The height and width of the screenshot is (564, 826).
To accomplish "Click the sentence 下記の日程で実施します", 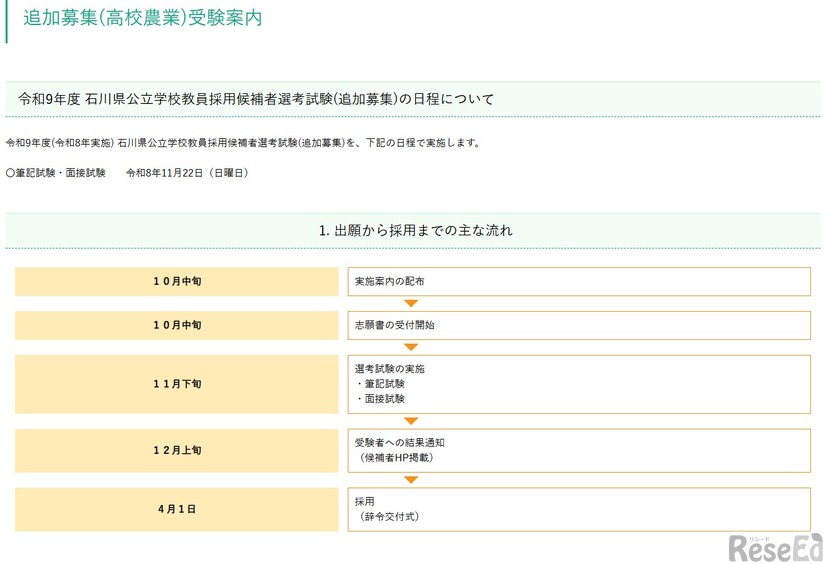I will pos(423,143).
